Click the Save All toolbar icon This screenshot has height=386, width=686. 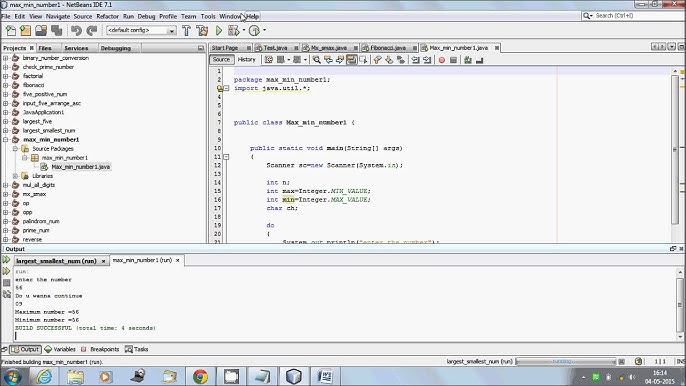click(x=56, y=31)
